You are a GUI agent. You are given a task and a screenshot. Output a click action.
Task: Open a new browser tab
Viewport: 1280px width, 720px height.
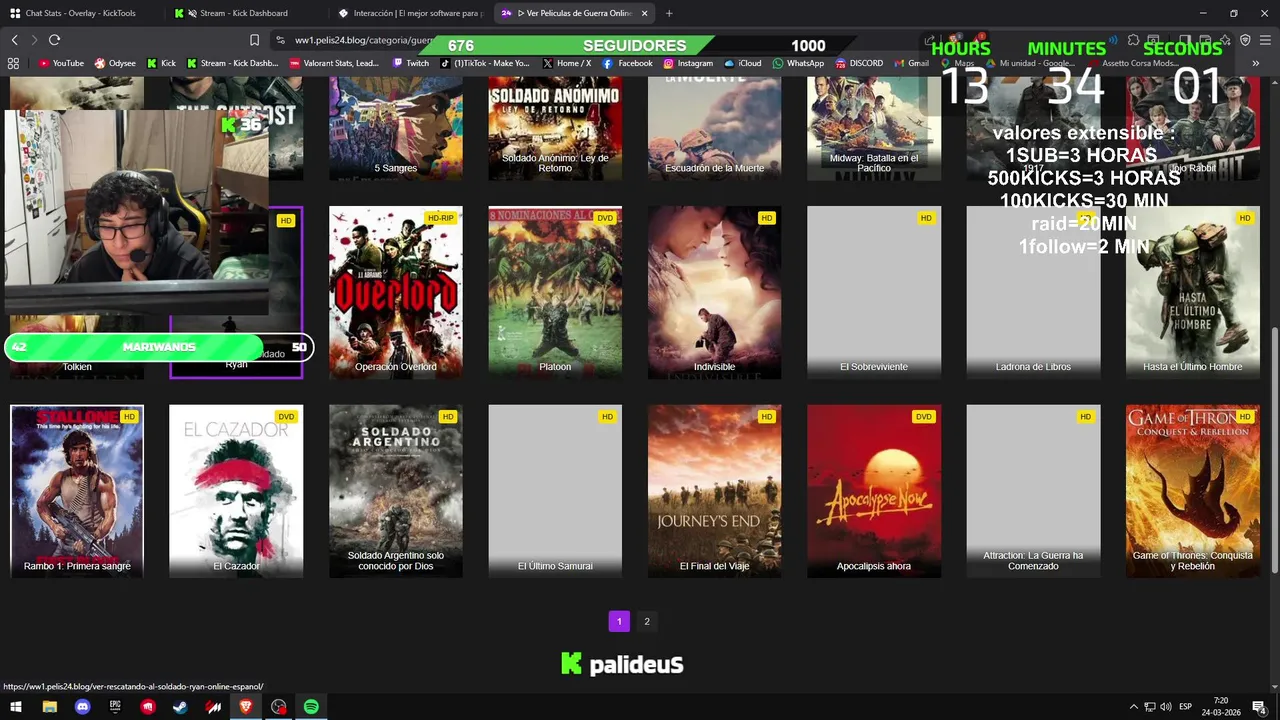669,13
